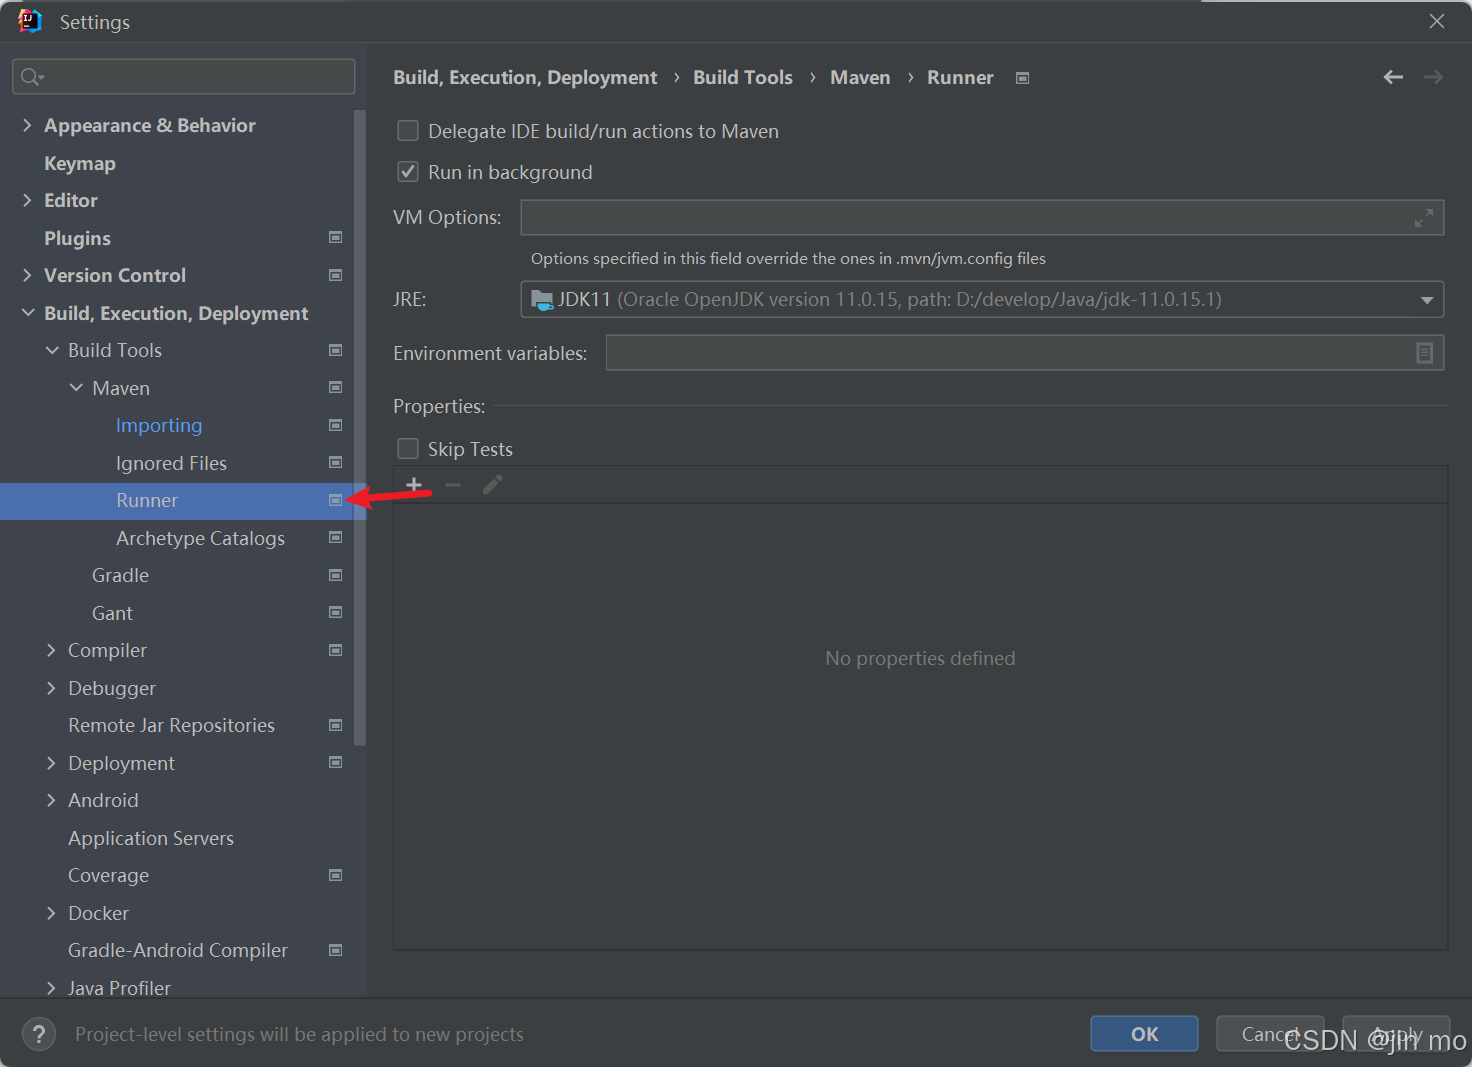
Task: Expand the Debugger node
Action: click(x=51, y=688)
